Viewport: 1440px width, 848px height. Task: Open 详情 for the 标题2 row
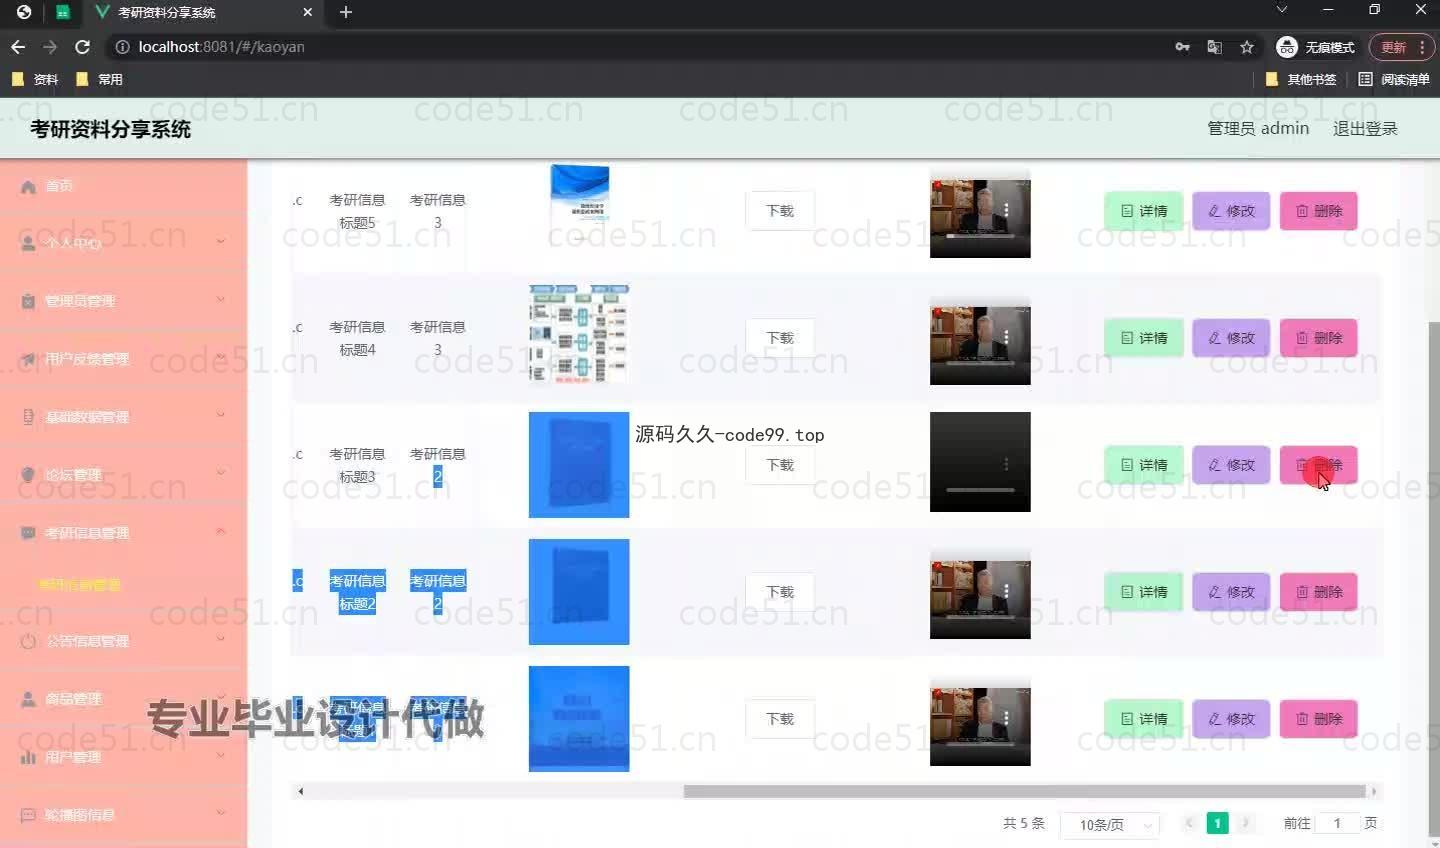[x=1144, y=592]
